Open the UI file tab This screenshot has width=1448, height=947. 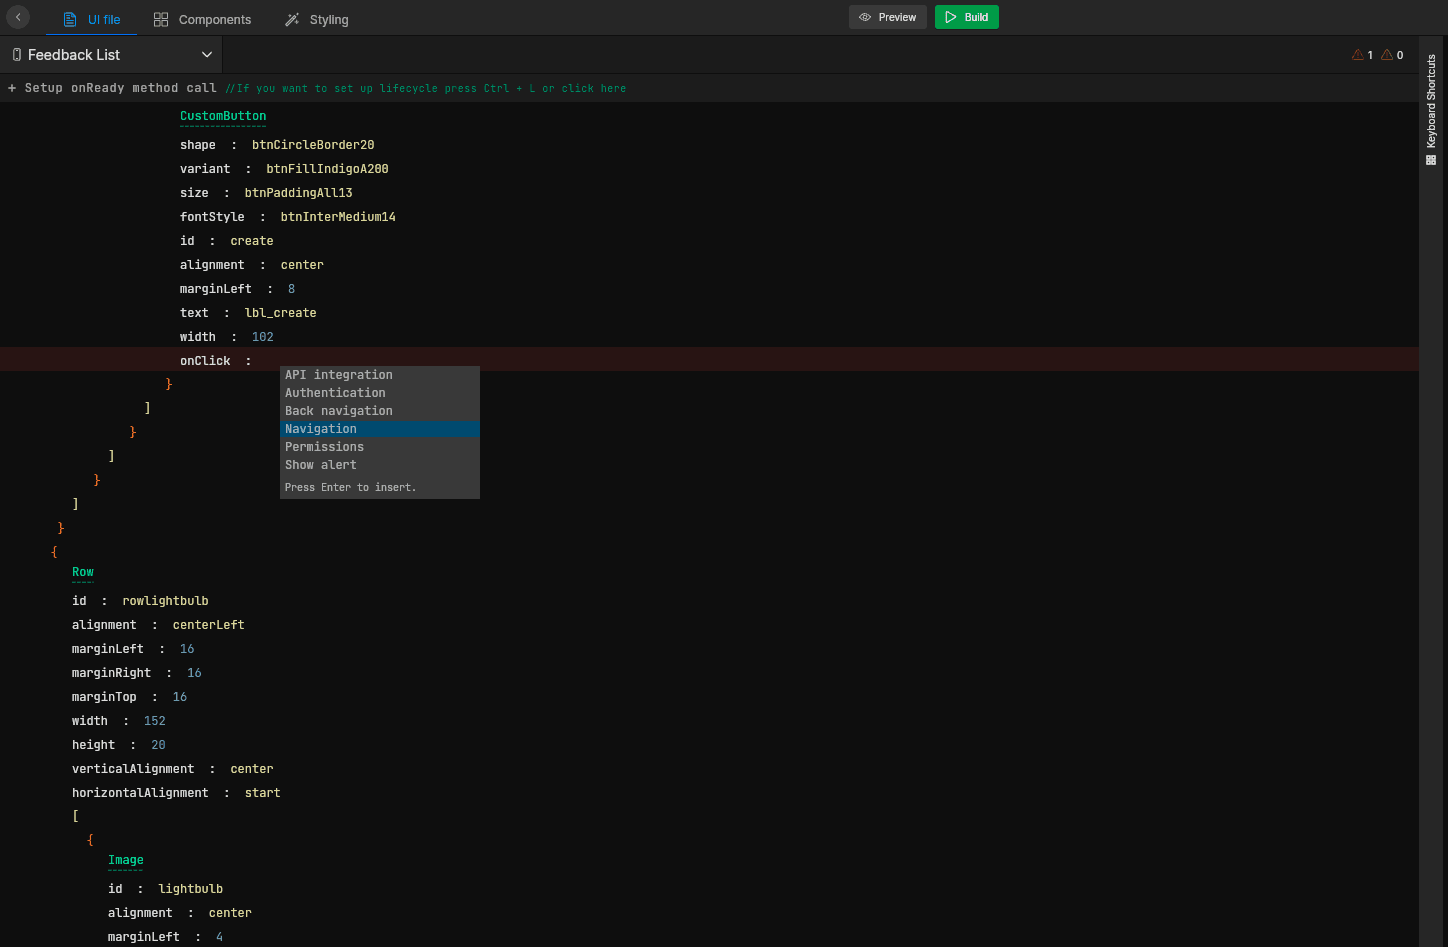click(92, 19)
